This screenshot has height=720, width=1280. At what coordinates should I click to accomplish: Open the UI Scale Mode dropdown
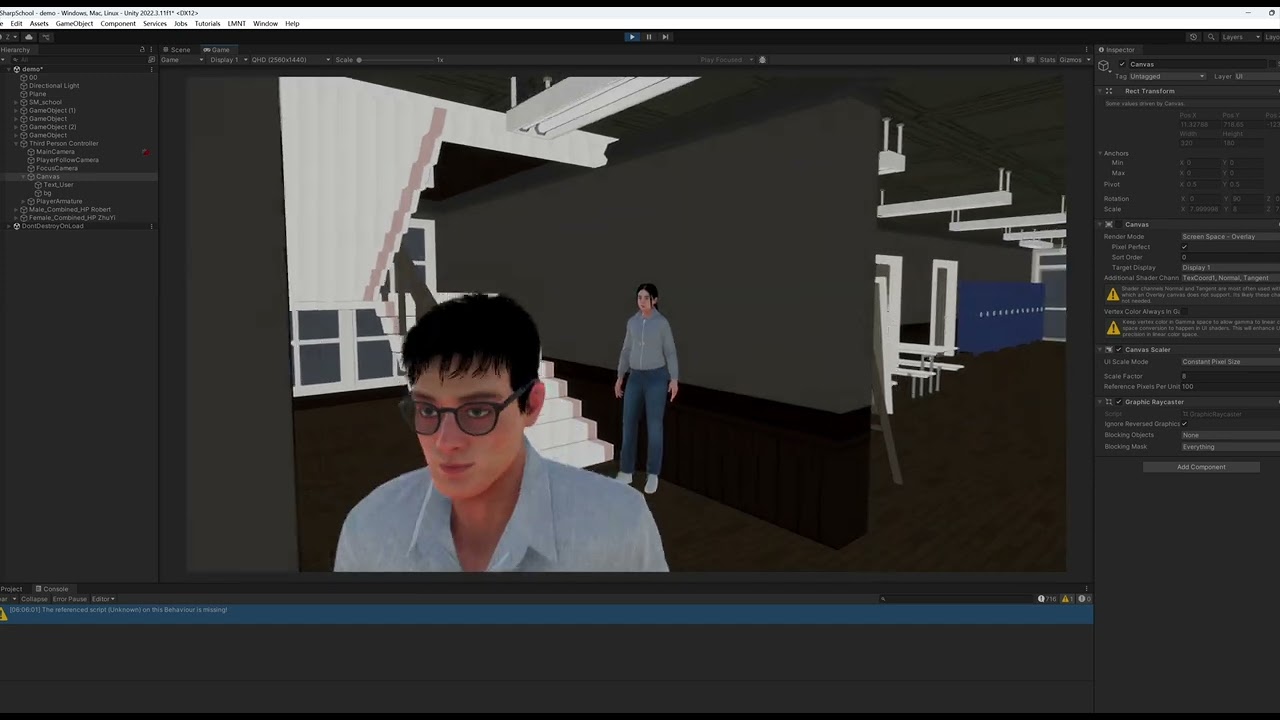pyautogui.click(x=1230, y=362)
